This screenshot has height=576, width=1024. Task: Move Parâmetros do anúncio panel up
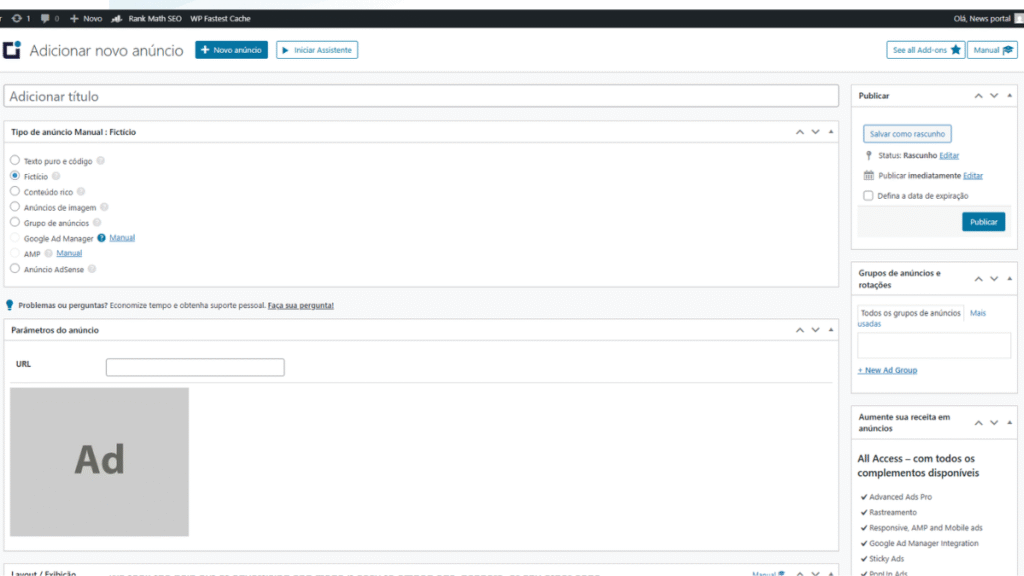pos(799,330)
